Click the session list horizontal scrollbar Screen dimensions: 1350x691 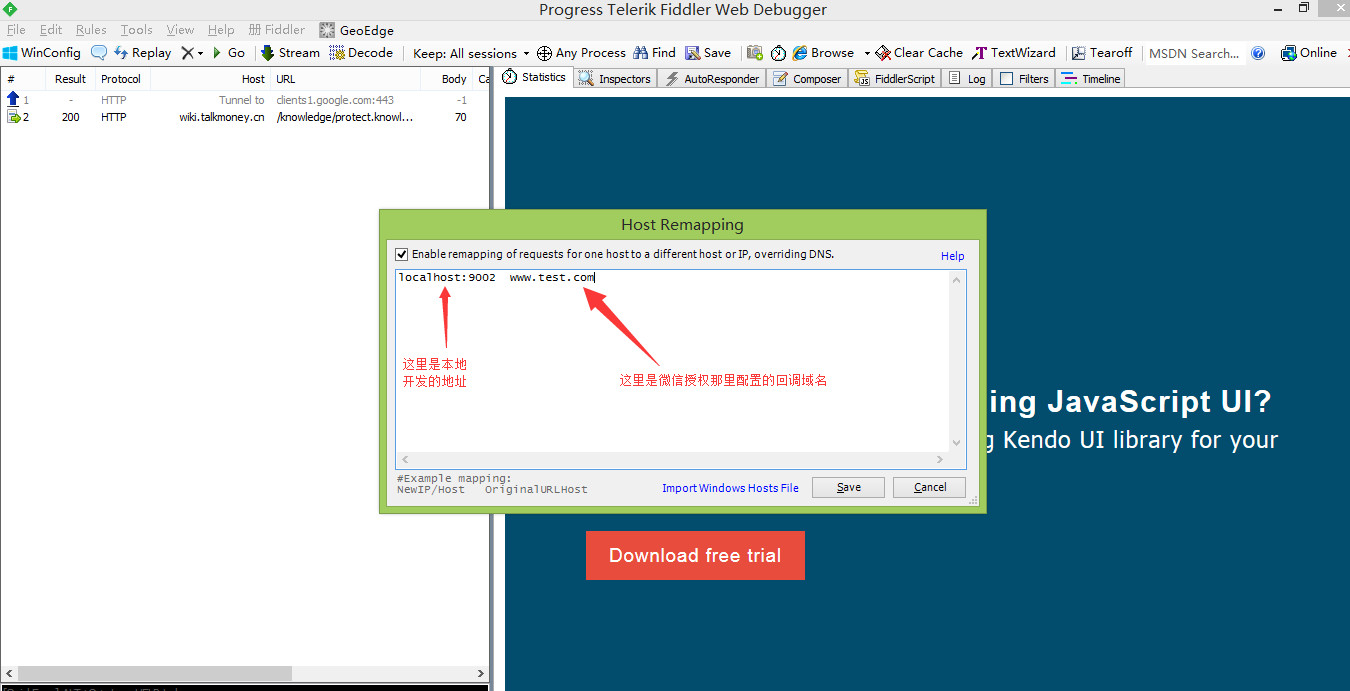tap(155, 674)
